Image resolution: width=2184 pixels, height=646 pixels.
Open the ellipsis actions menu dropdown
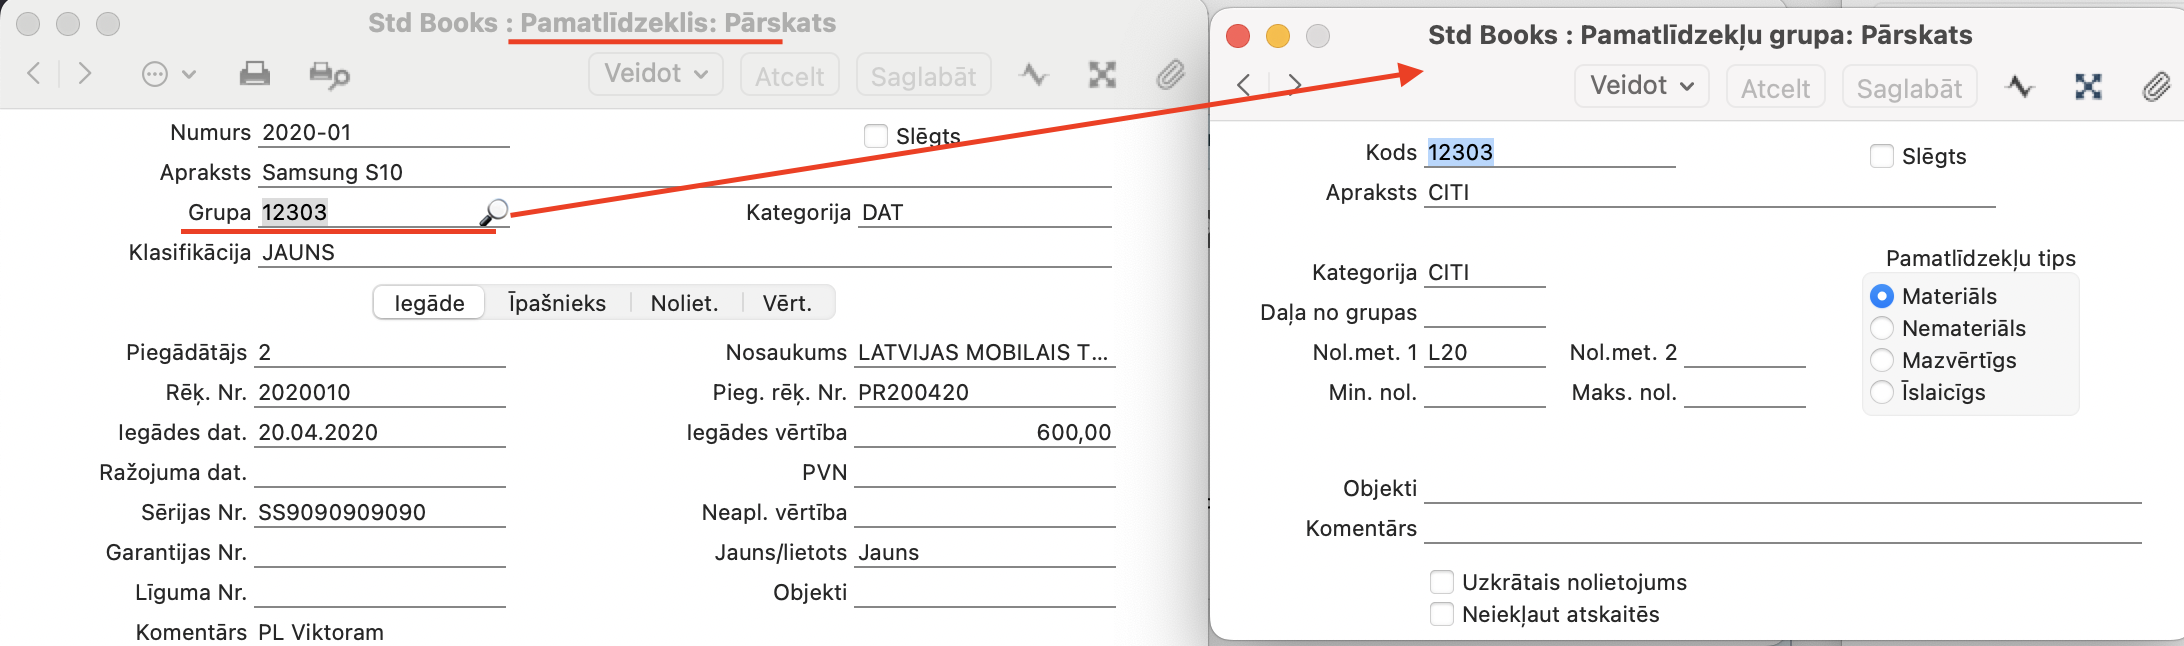168,75
